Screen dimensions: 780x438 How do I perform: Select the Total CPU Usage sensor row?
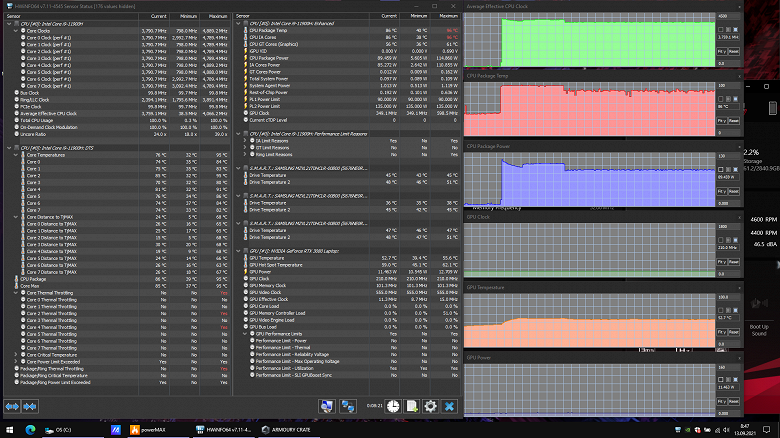coord(117,120)
